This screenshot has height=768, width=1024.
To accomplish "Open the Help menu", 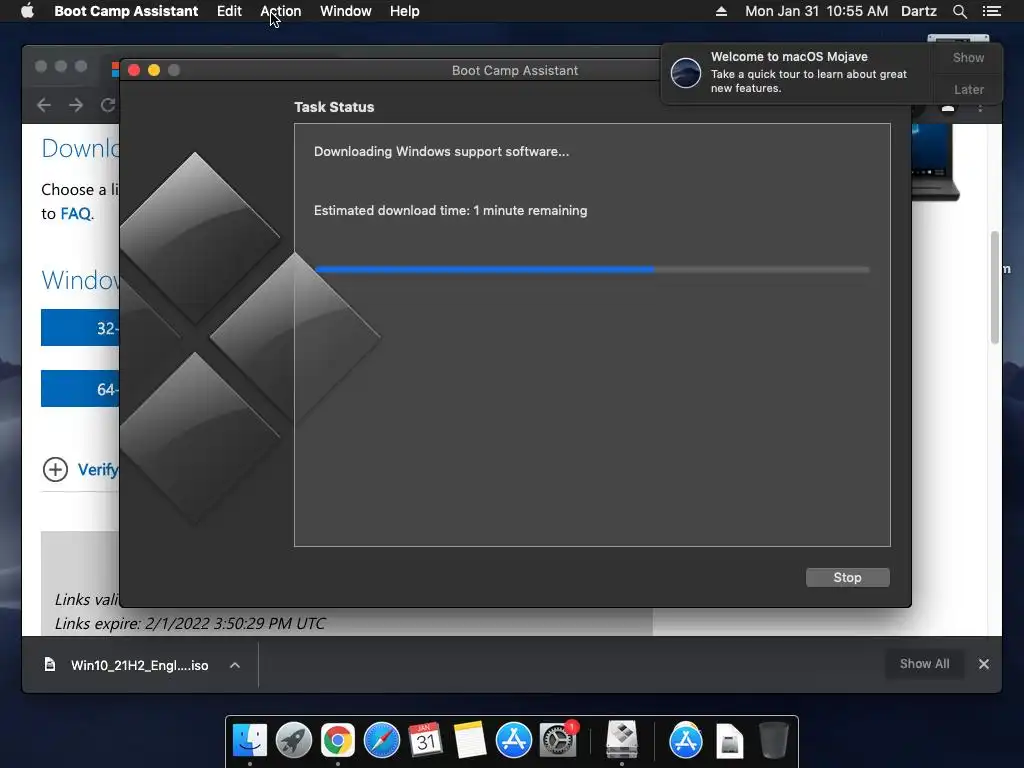I will pos(404,11).
